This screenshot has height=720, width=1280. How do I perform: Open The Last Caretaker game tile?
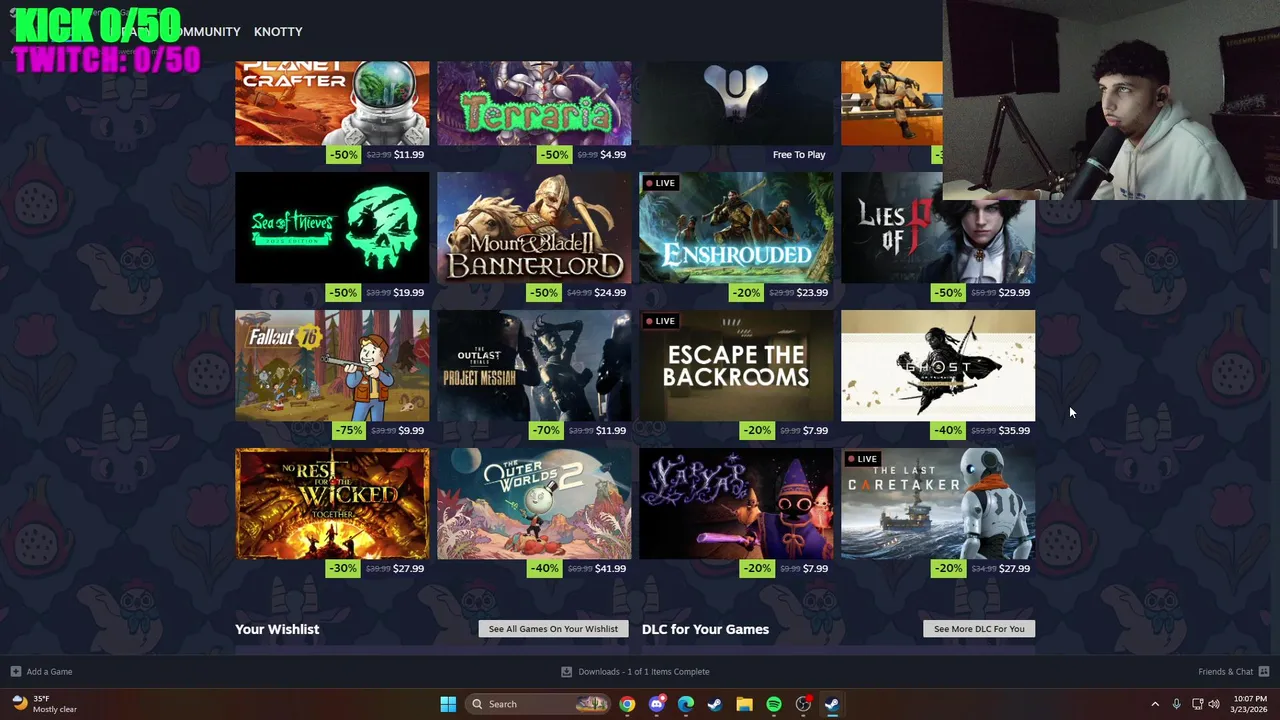tap(938, 503)
